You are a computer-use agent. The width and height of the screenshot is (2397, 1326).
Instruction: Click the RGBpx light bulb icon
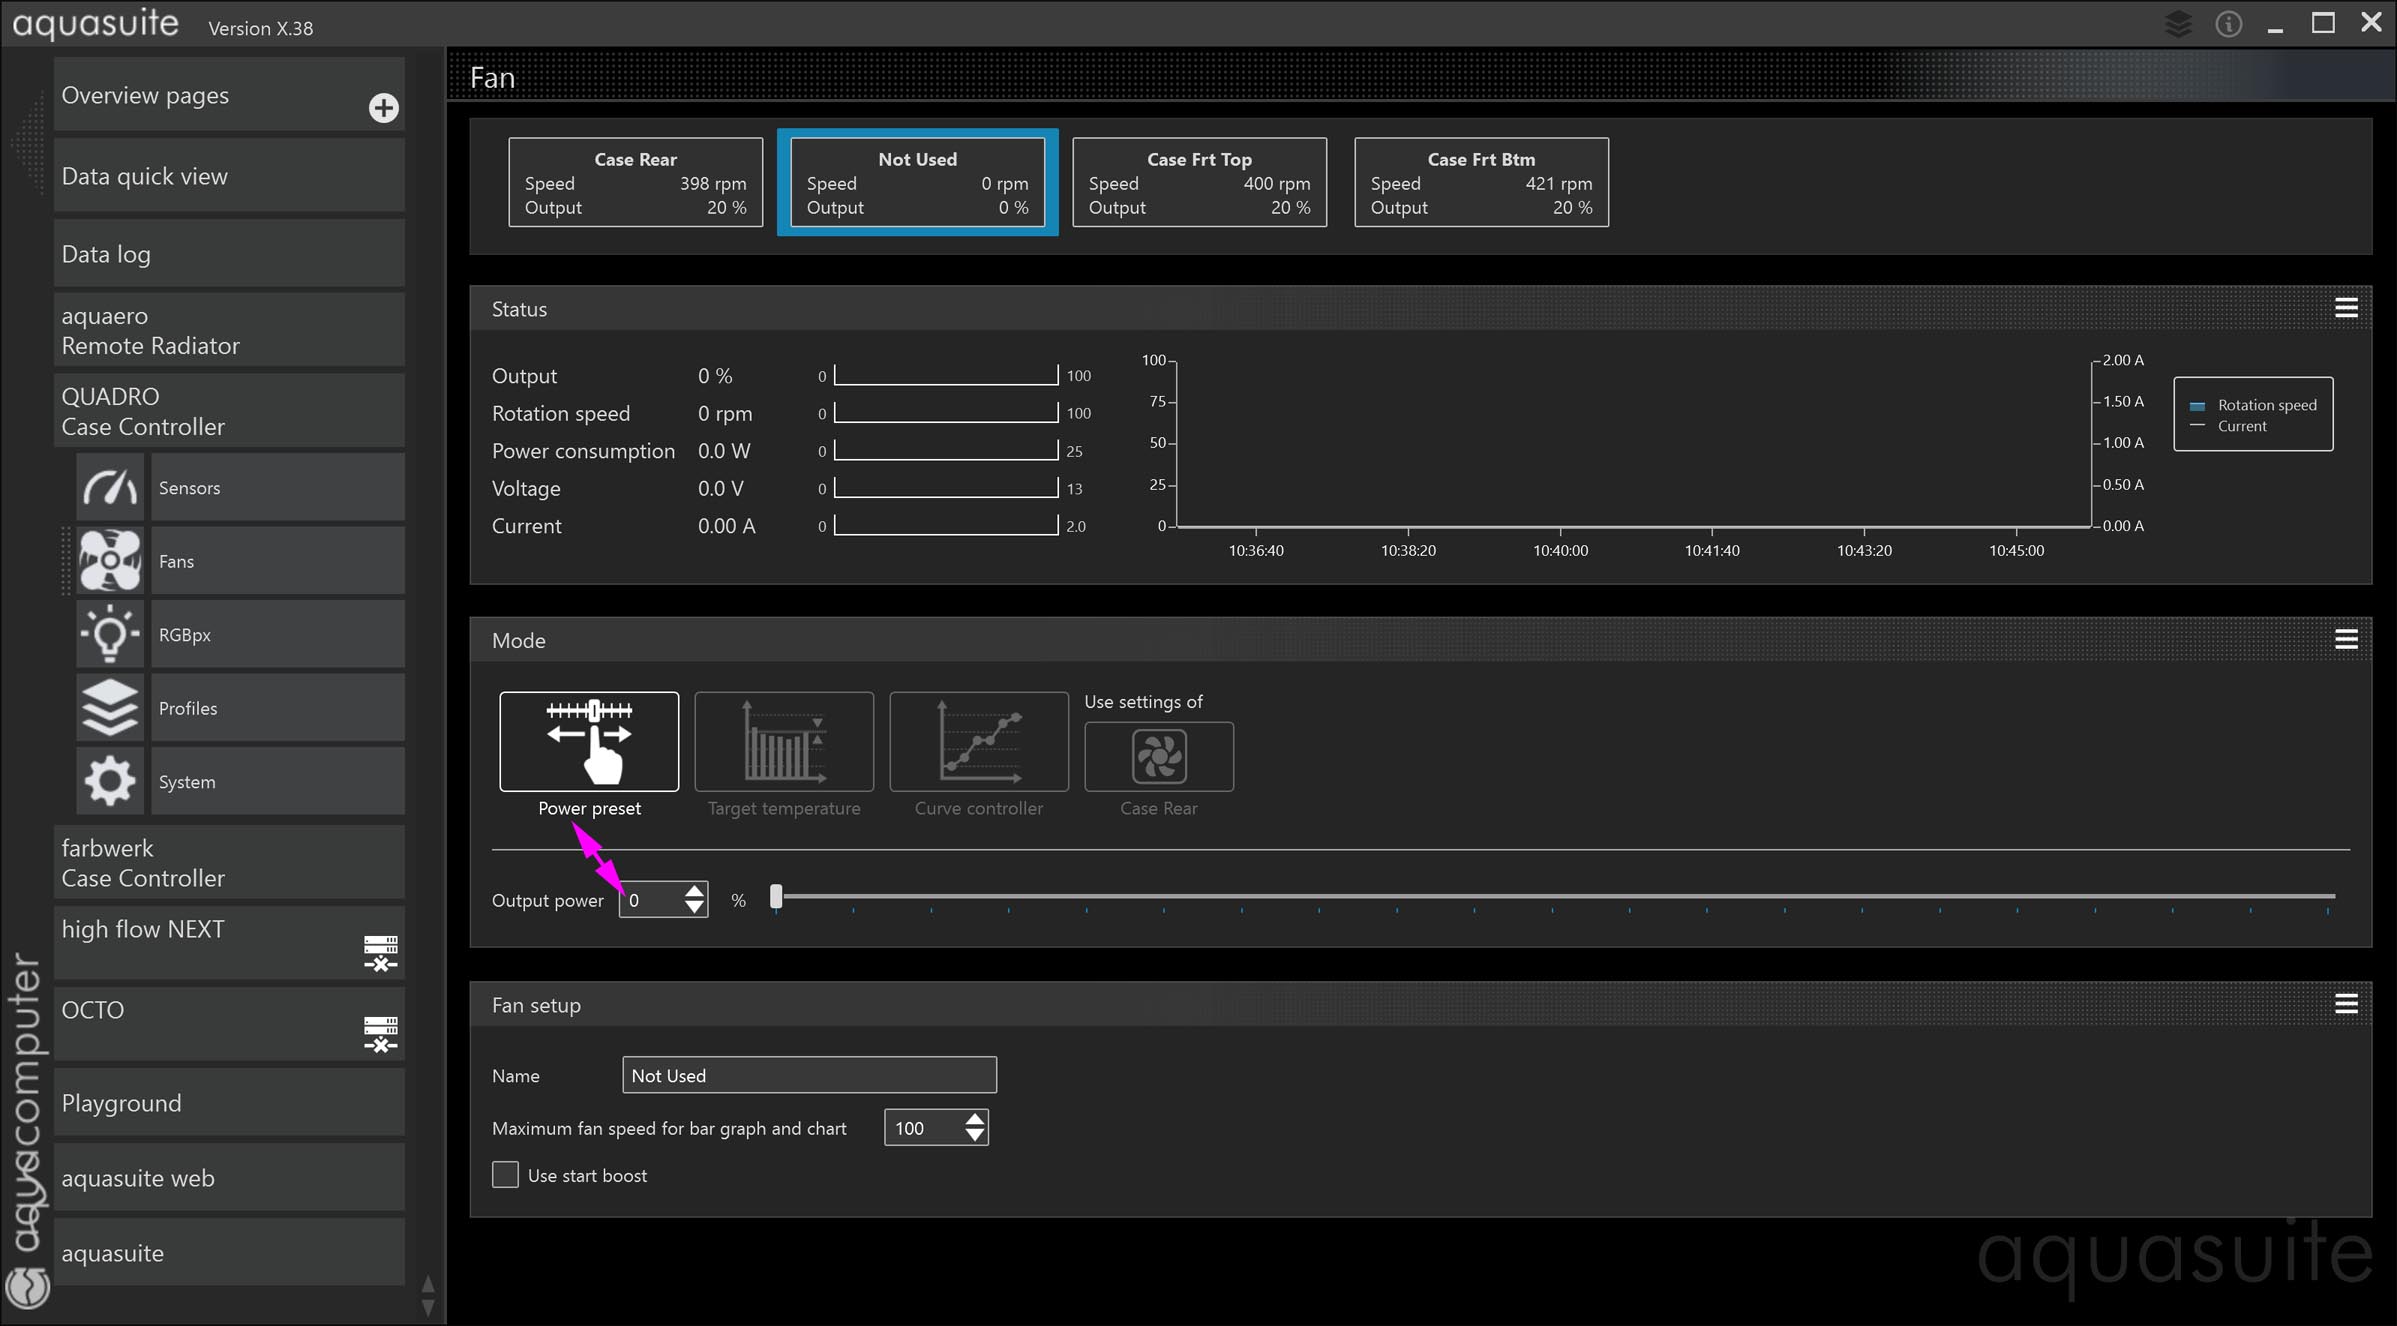click(110, 634)
